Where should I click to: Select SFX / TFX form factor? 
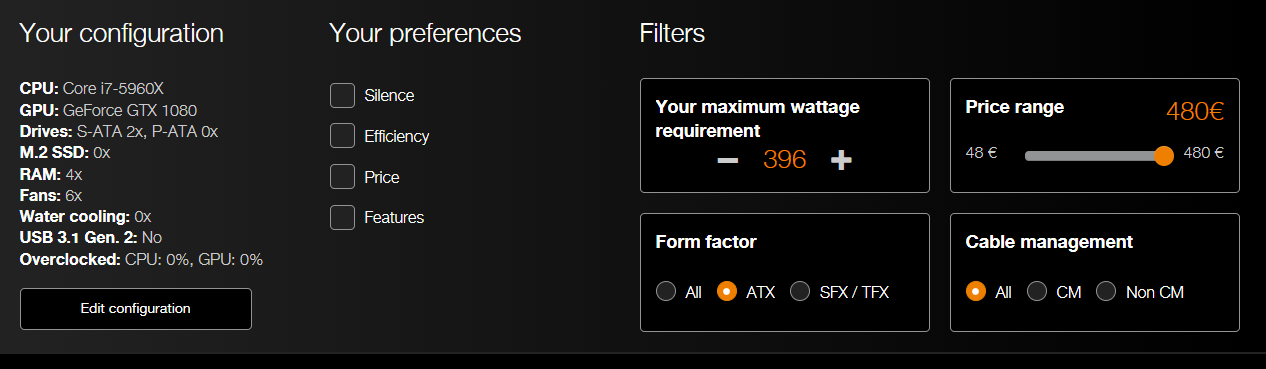(x=800, y=292)
